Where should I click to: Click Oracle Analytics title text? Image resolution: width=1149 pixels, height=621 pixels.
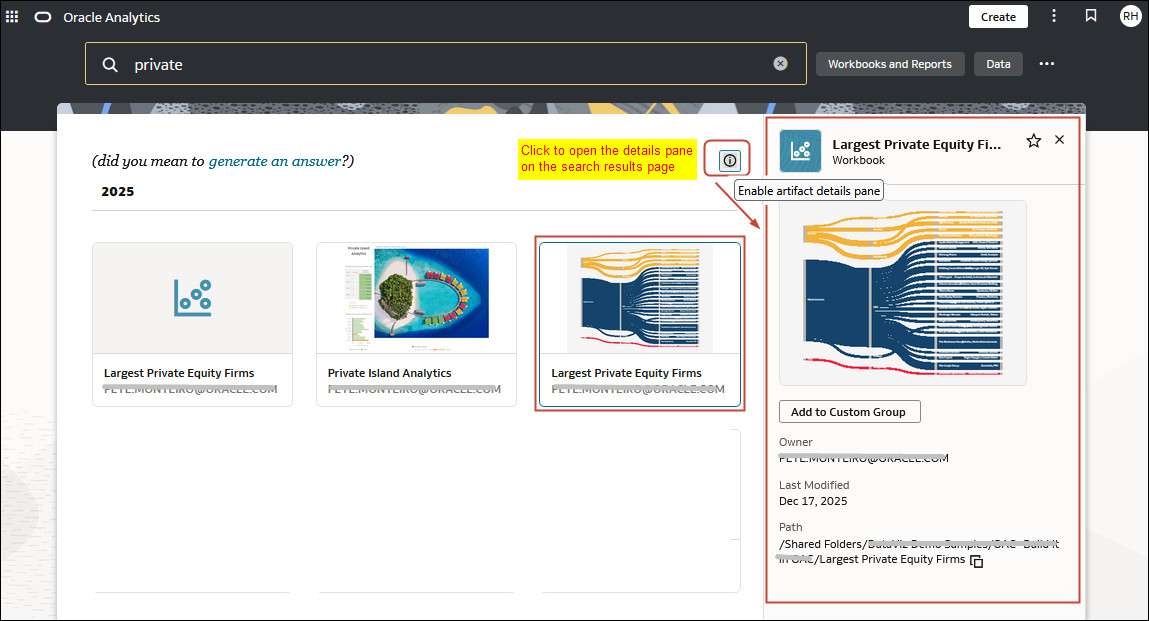pos(111,17)
